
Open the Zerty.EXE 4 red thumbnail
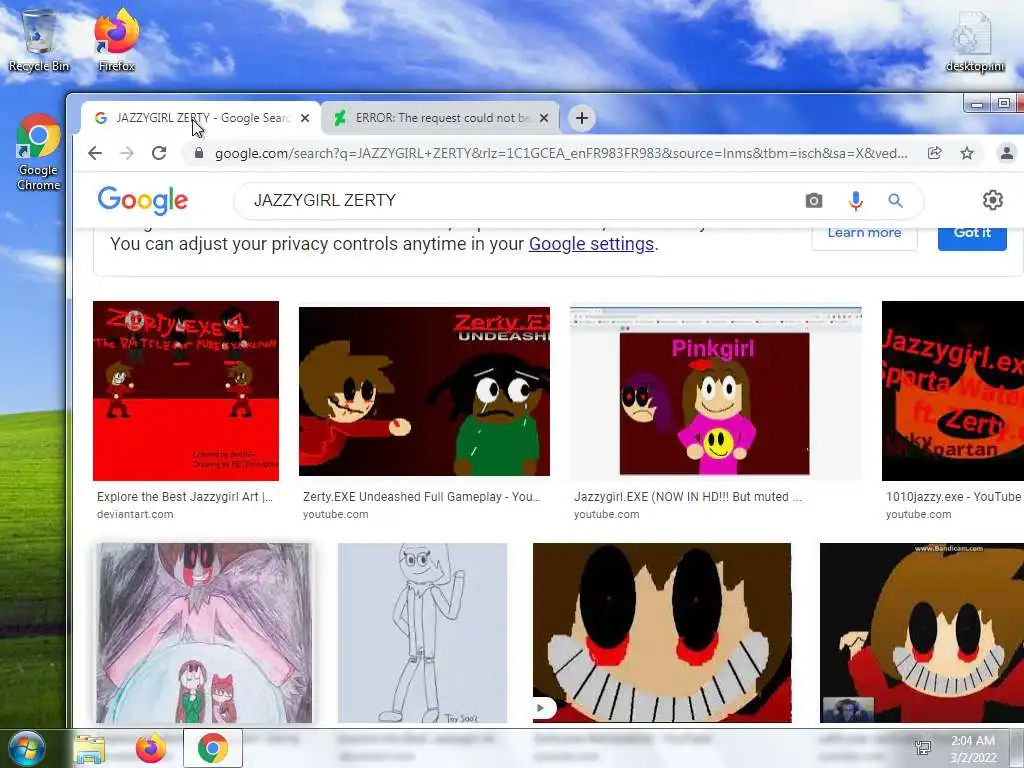click(186, 391)
